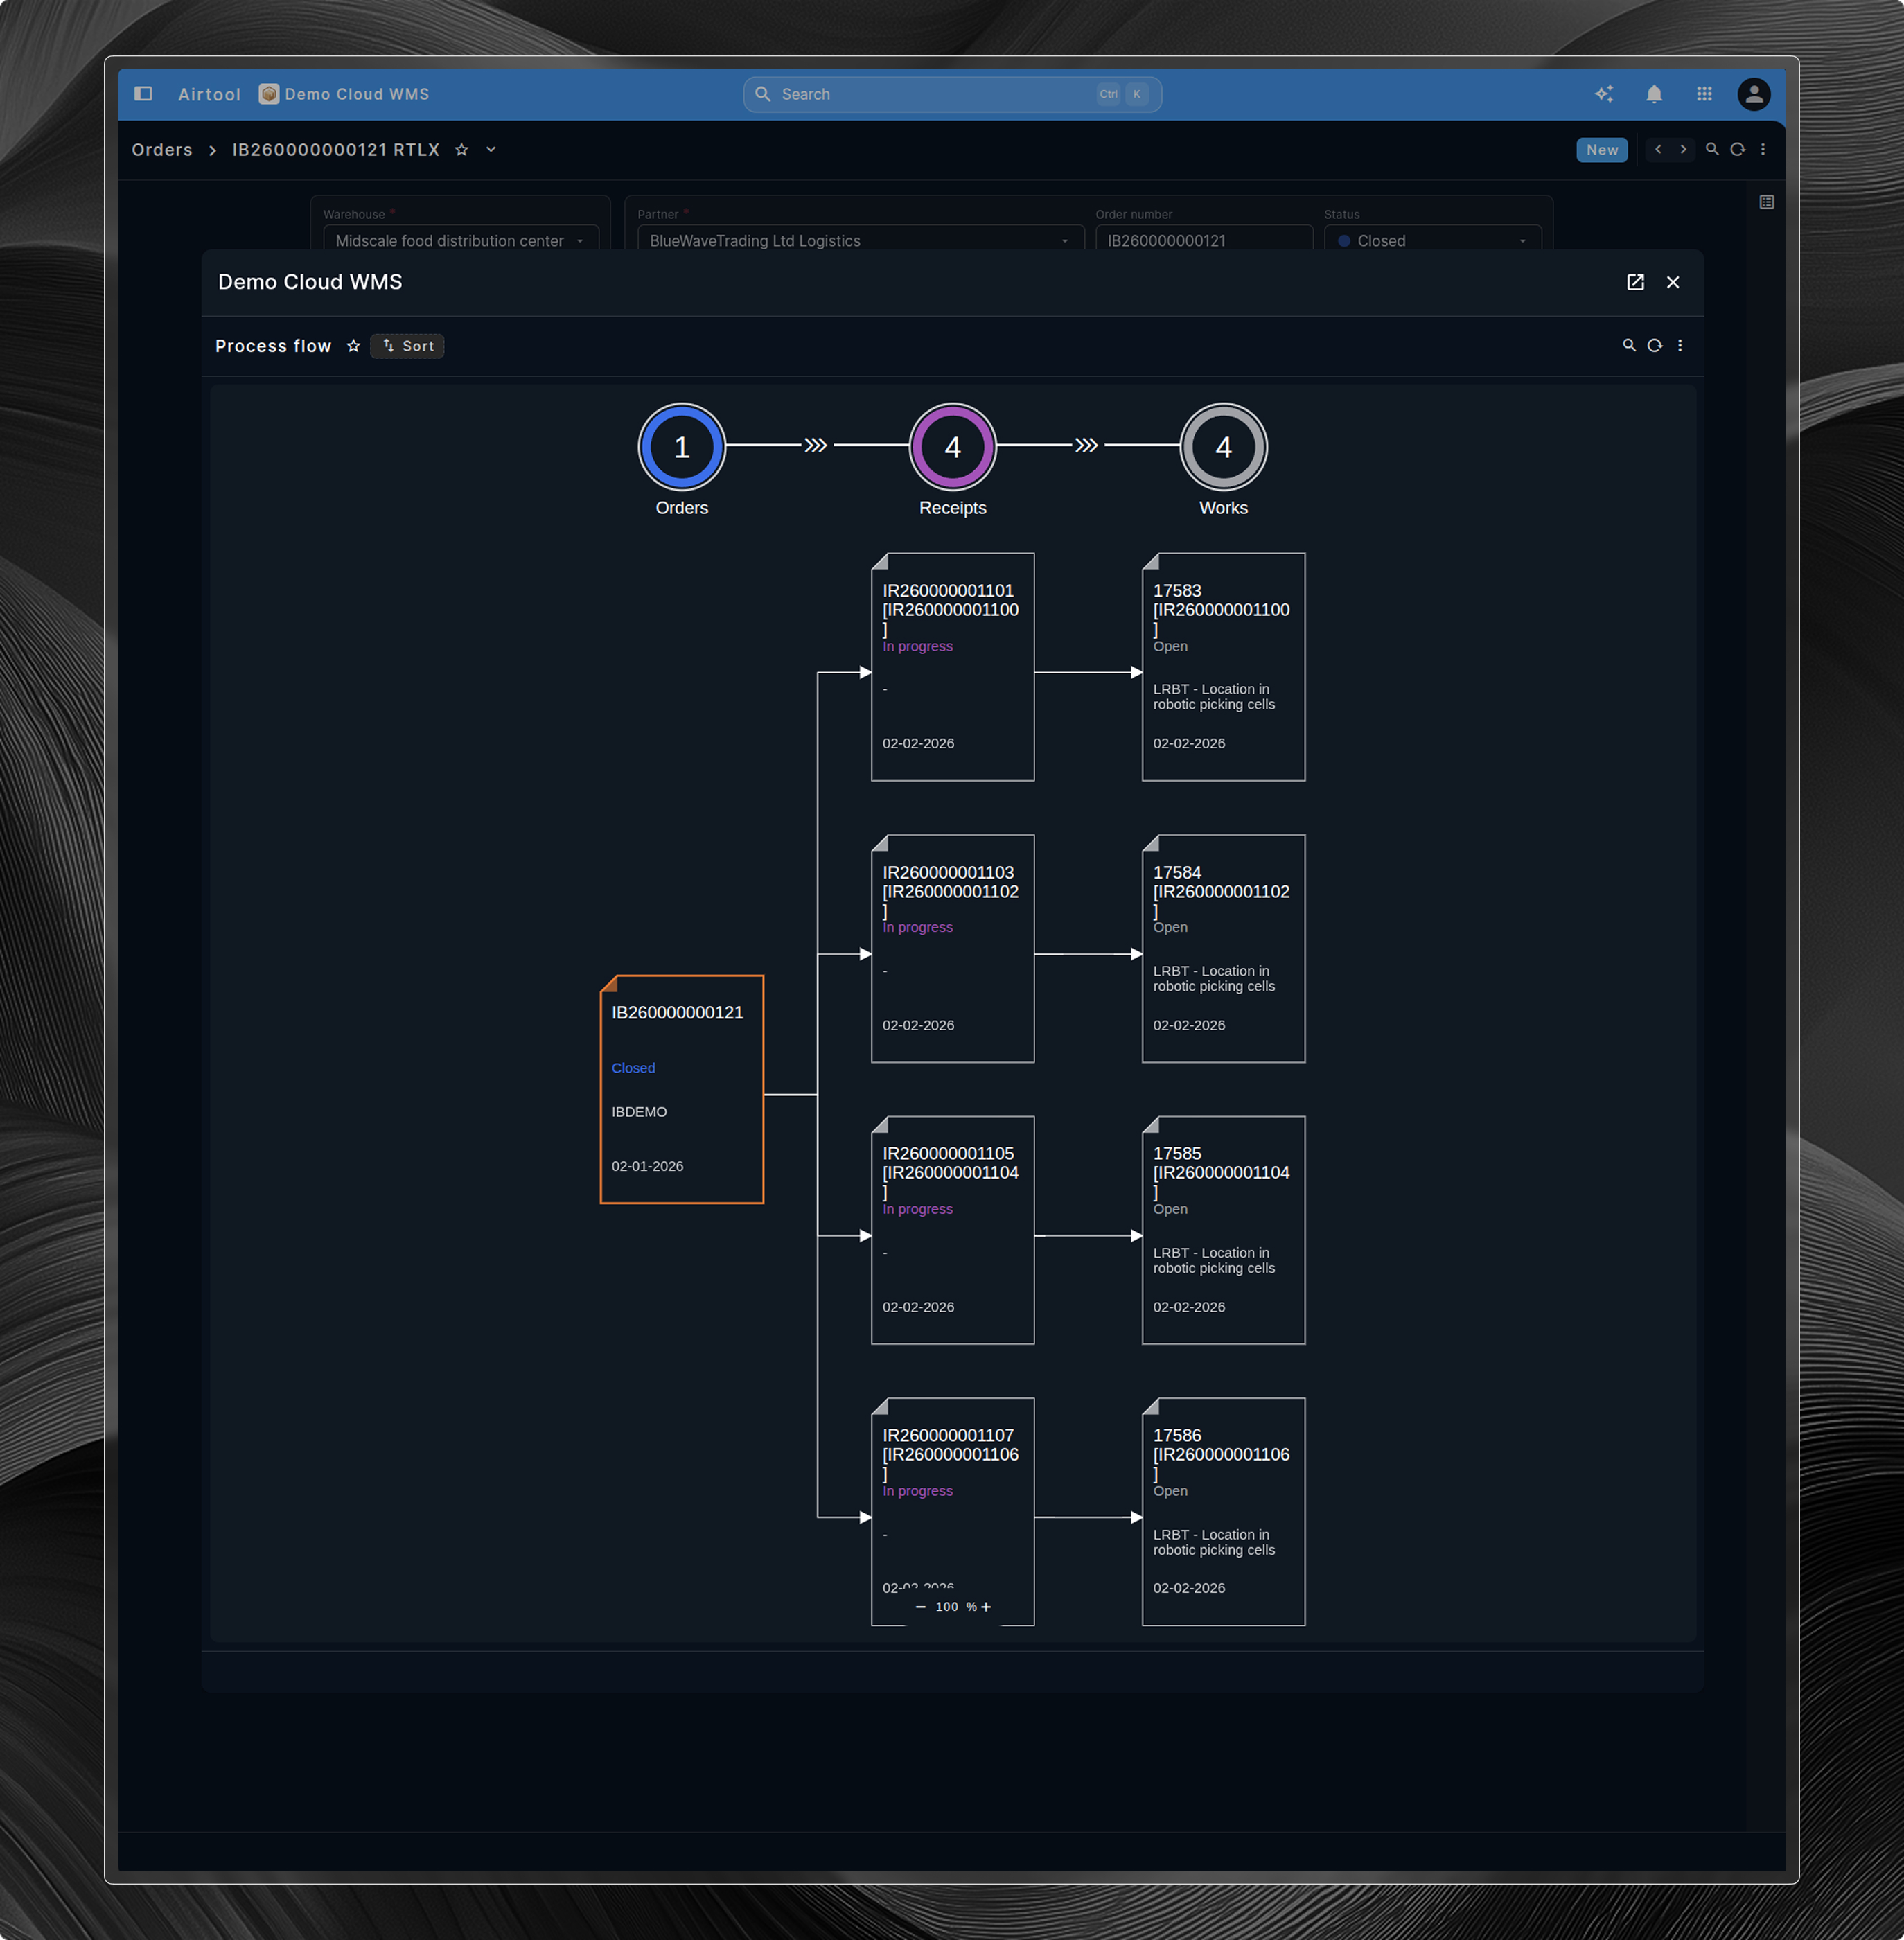The image size is (1904, 1940).
Task: Open dialog in new window icon
Action: pyautogui.click(x=1635, y=282)
